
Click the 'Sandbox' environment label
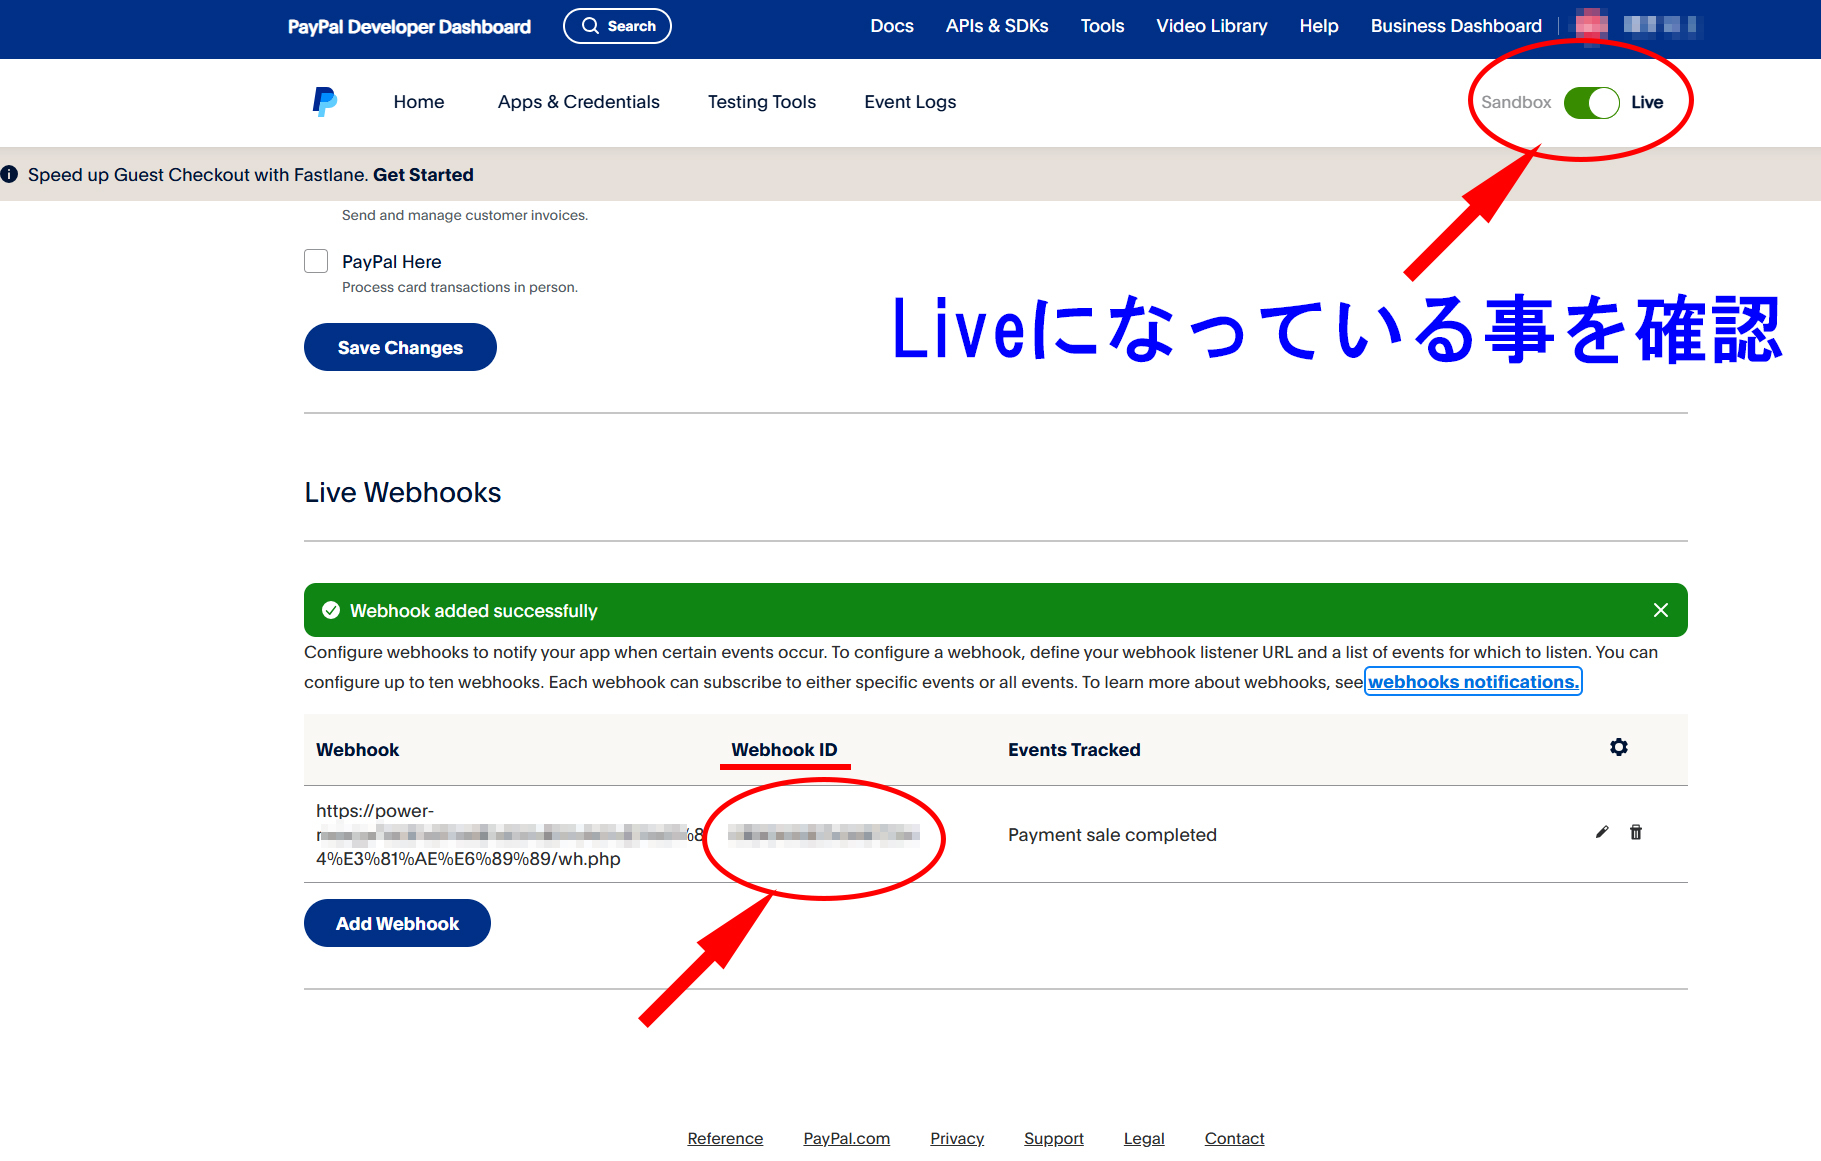[1516, 102]
